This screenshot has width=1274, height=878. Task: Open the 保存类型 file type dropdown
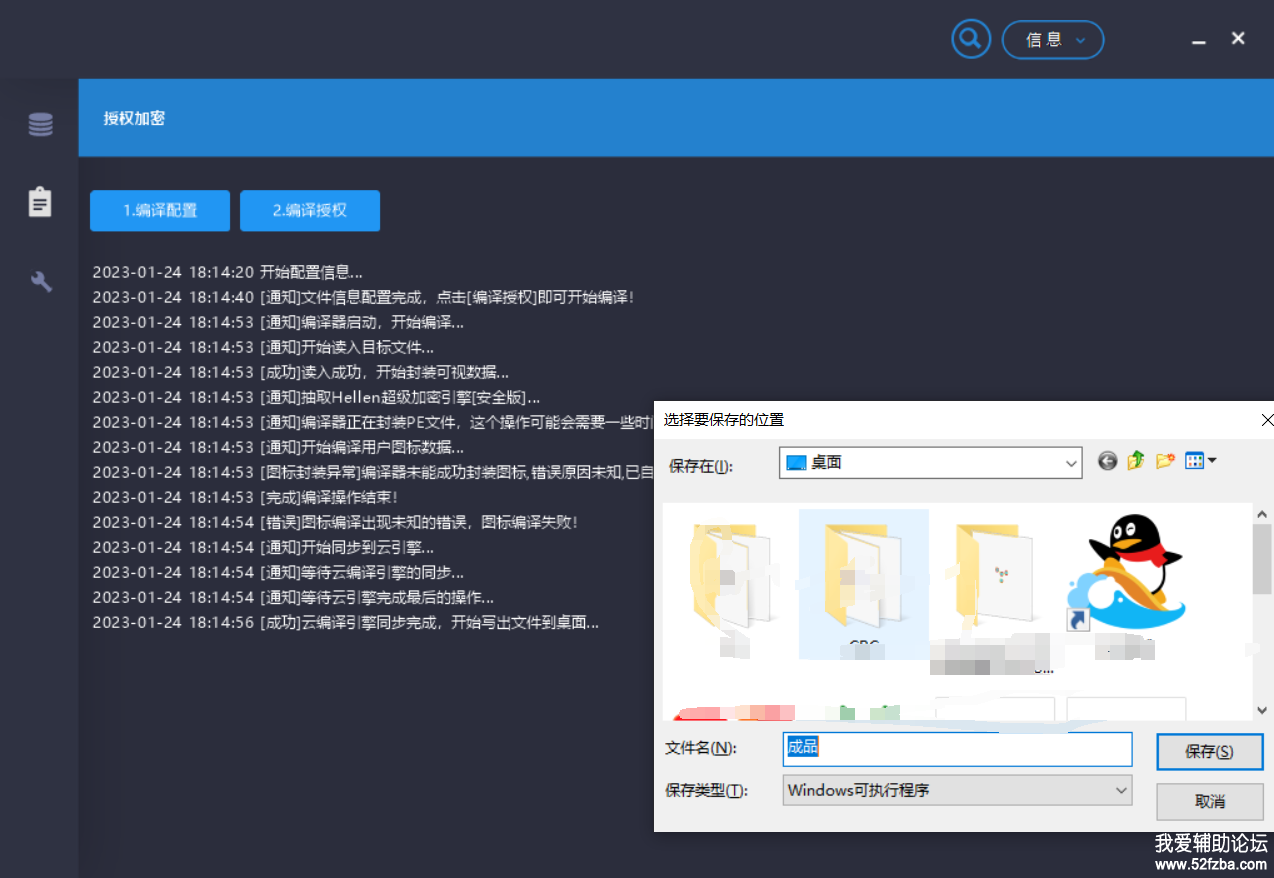click(1121, 790)
